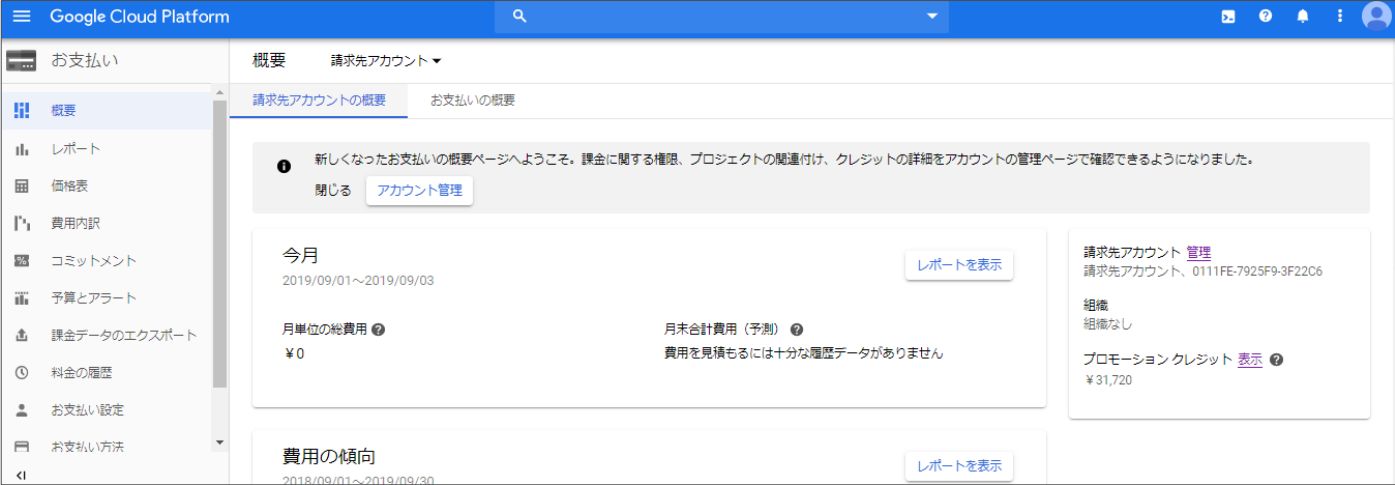The image size is (1395, 485).
Task: Click the ¥0 monthly total value
Action: coord(293,353)
